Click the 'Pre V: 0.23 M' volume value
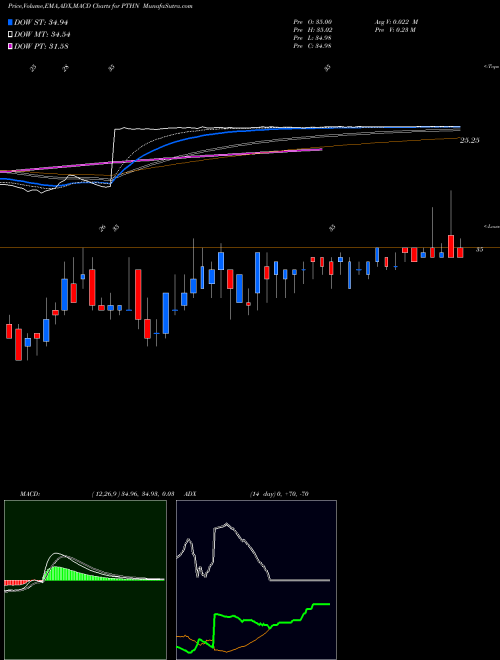The image size is (500, 660). tap(395, 30)
